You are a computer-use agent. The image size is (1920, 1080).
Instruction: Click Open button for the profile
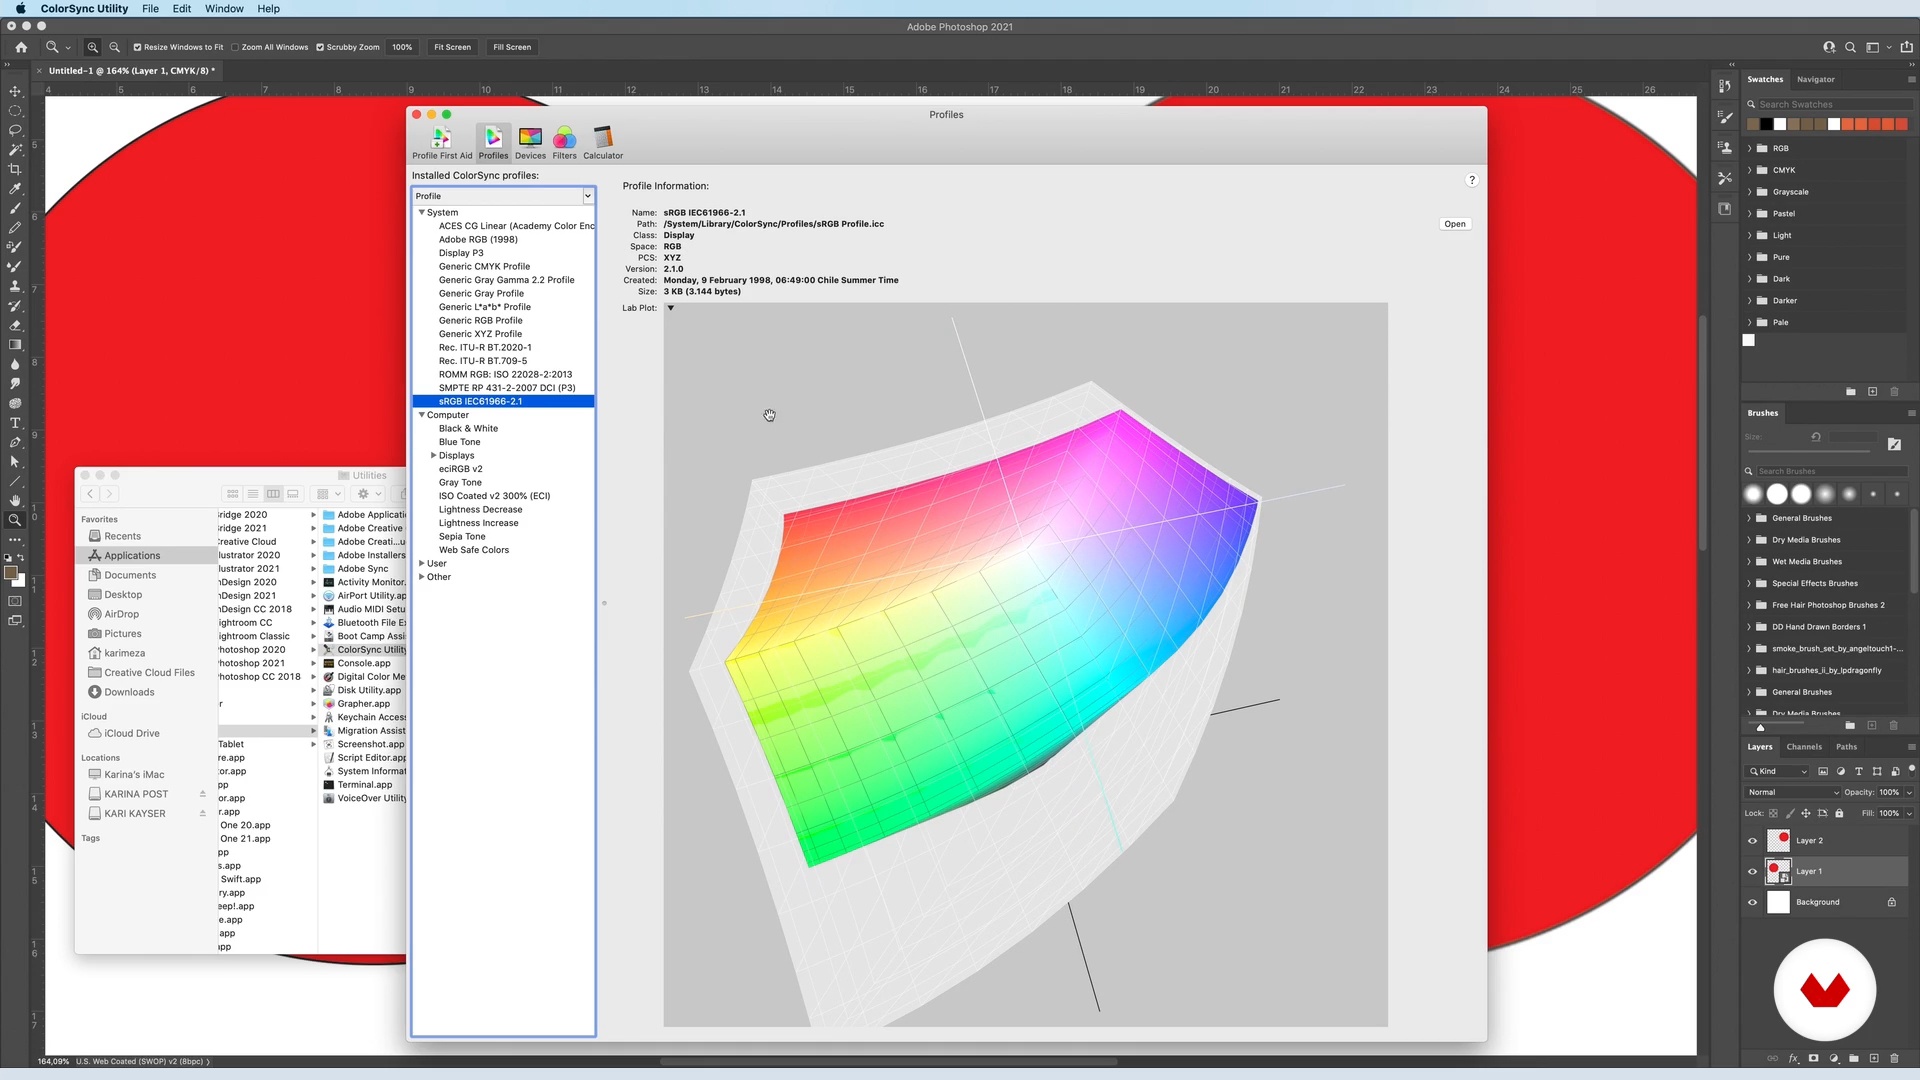pos(1455,224)
